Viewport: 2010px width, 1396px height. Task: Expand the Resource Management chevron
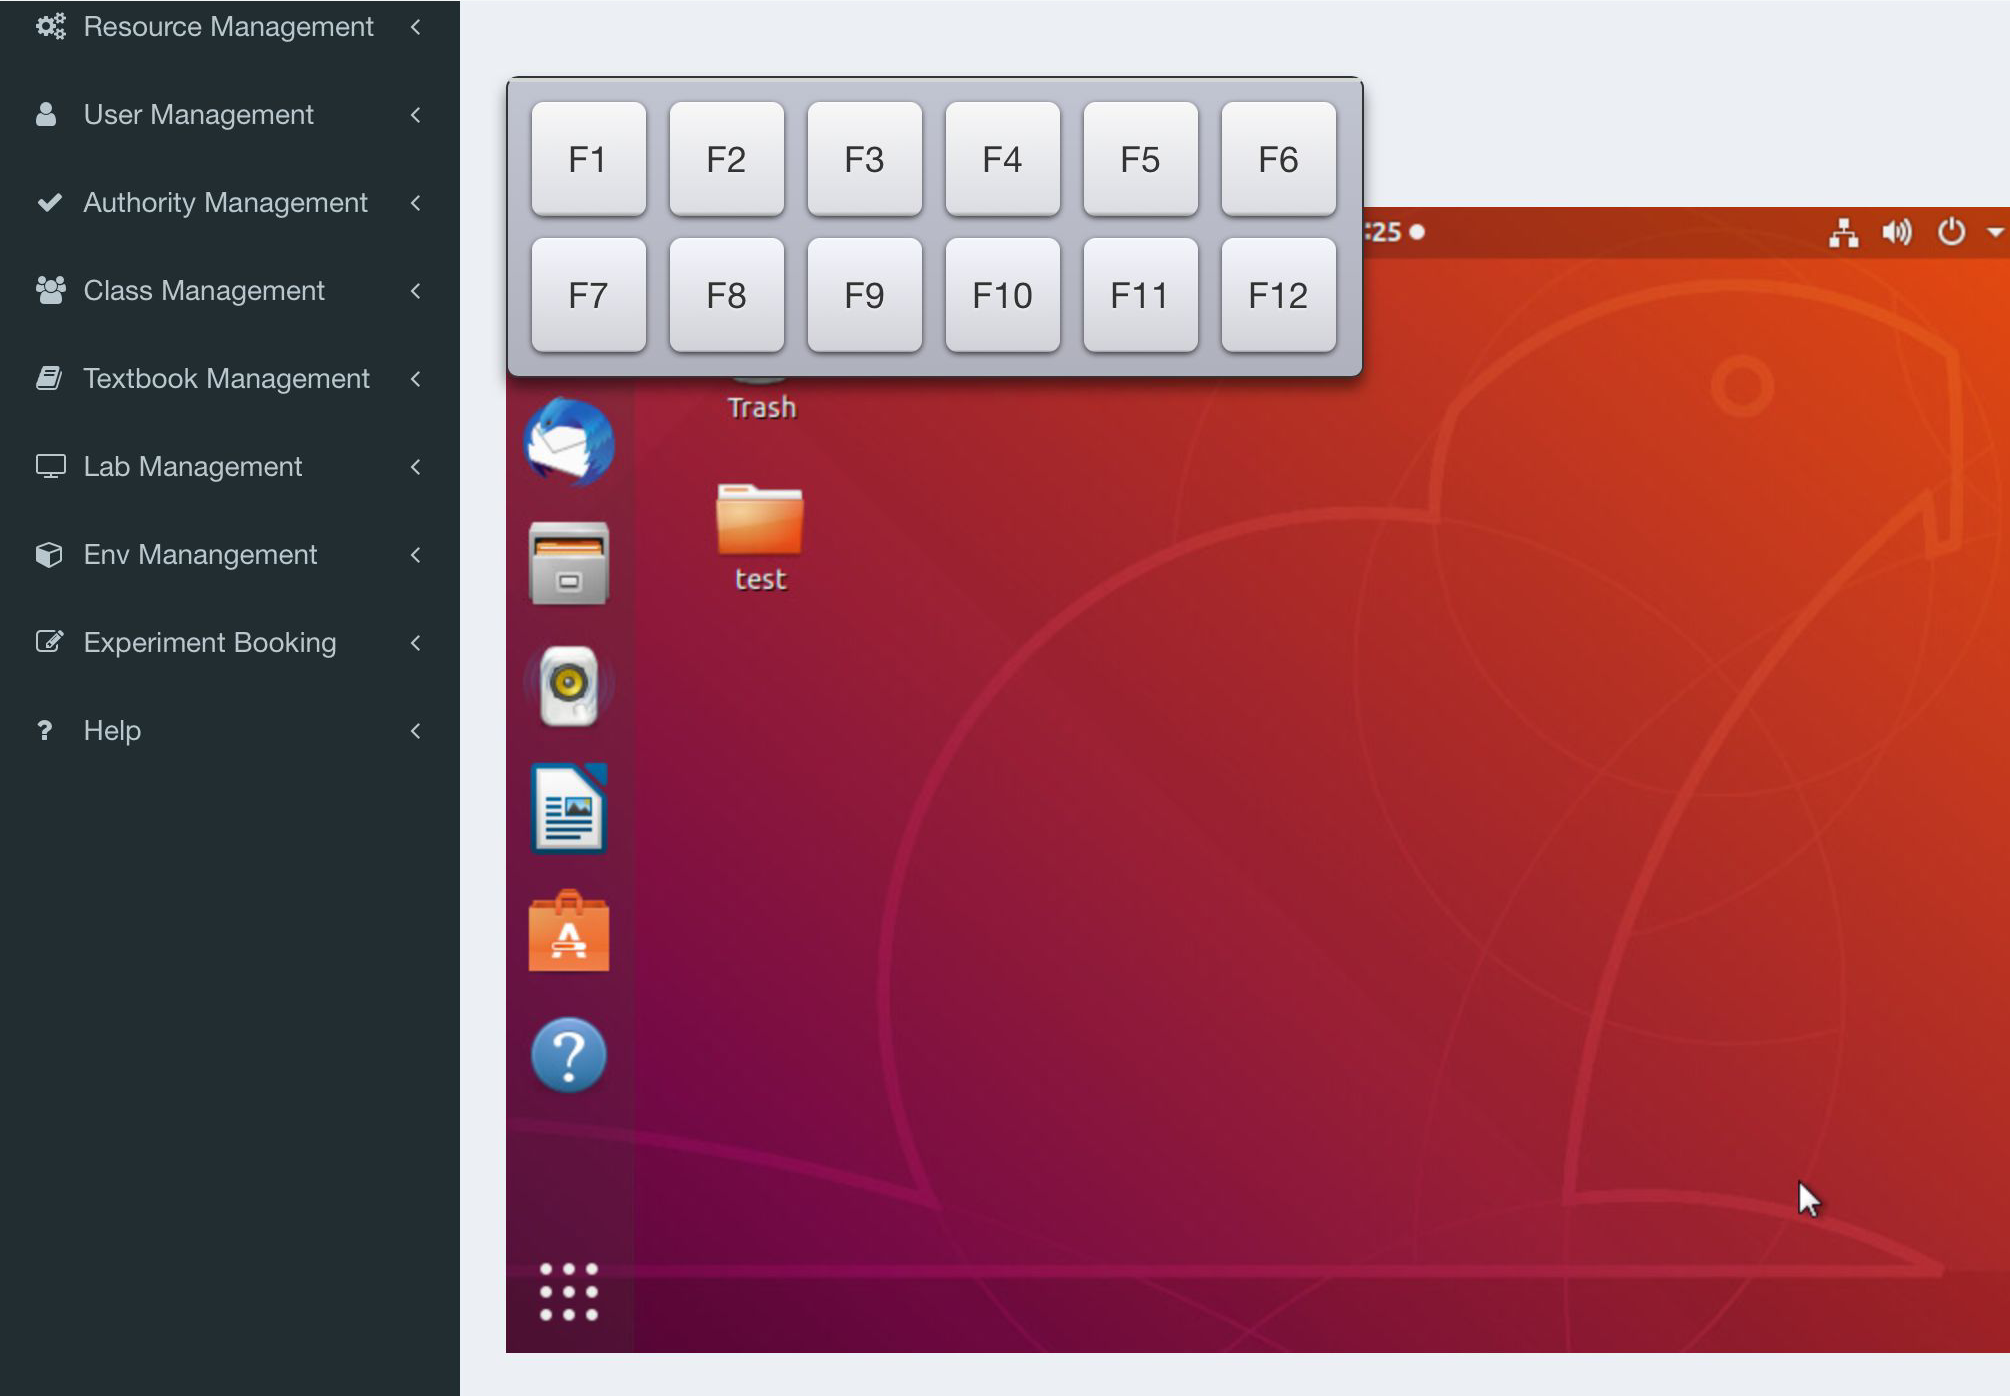(416, 27)
